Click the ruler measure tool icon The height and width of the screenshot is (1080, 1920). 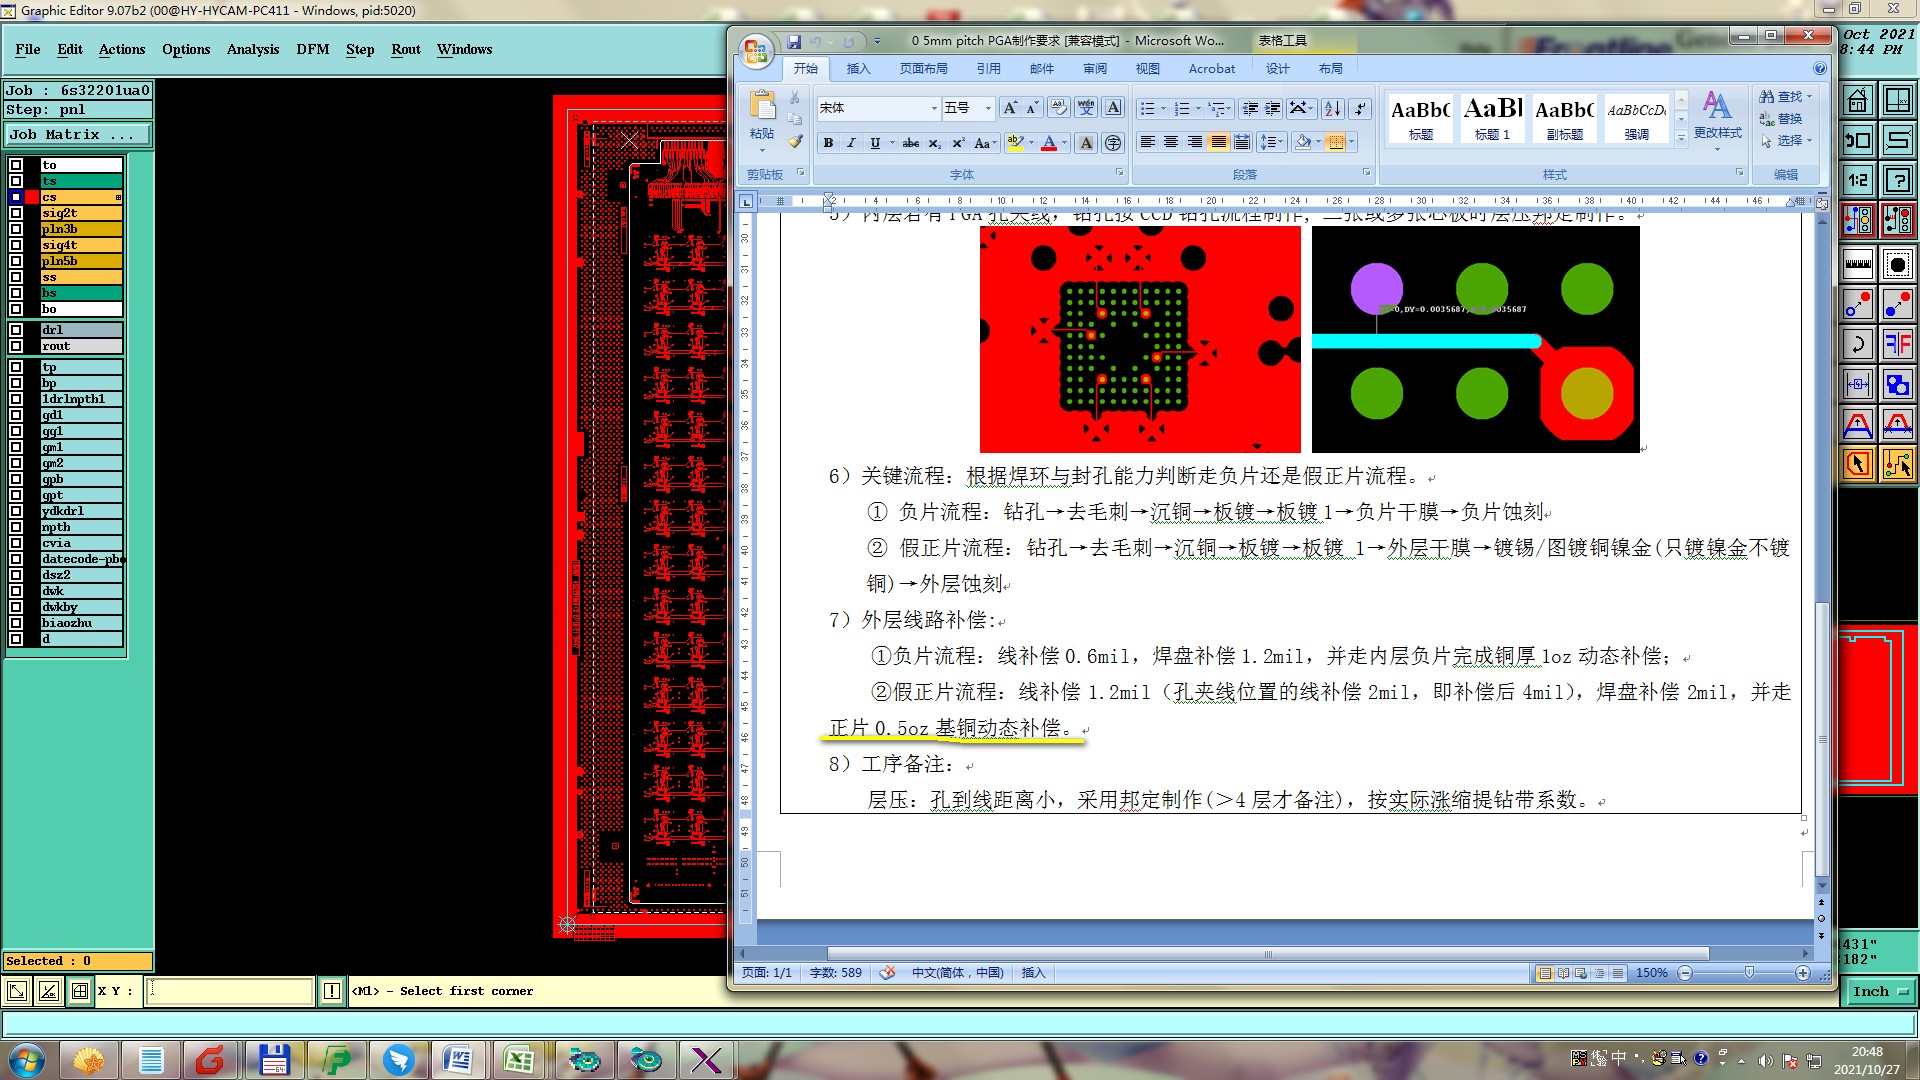[x=1858, y=264]
